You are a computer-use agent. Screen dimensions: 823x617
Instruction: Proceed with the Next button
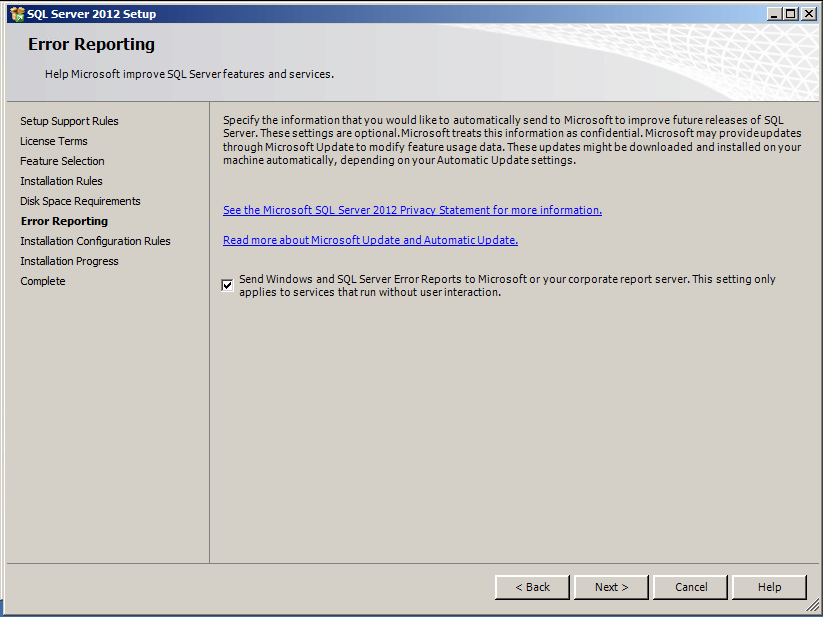[x=611, y=587]
